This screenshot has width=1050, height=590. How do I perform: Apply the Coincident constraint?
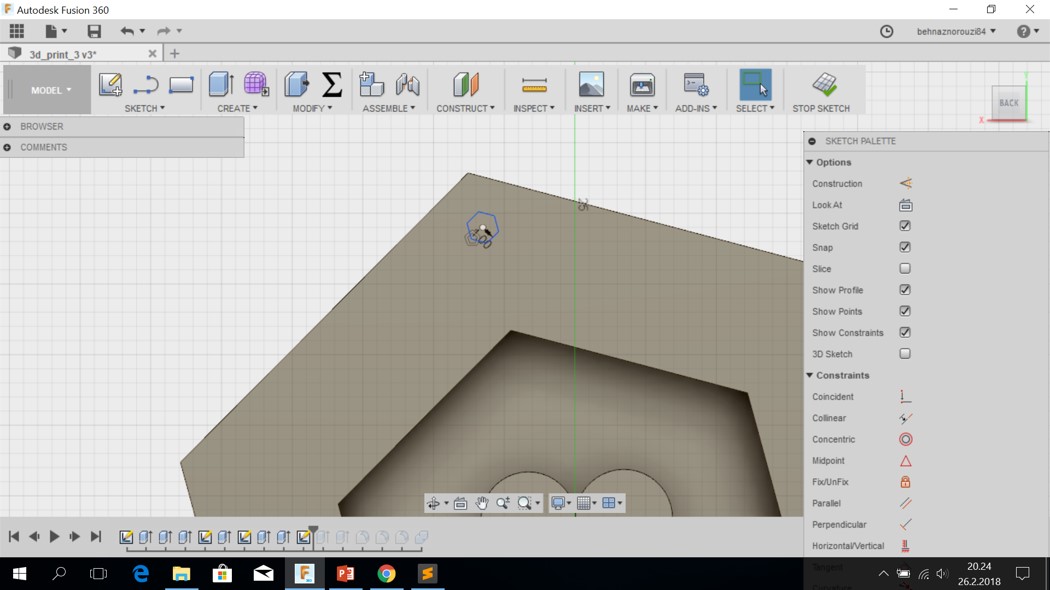[905, 396]
